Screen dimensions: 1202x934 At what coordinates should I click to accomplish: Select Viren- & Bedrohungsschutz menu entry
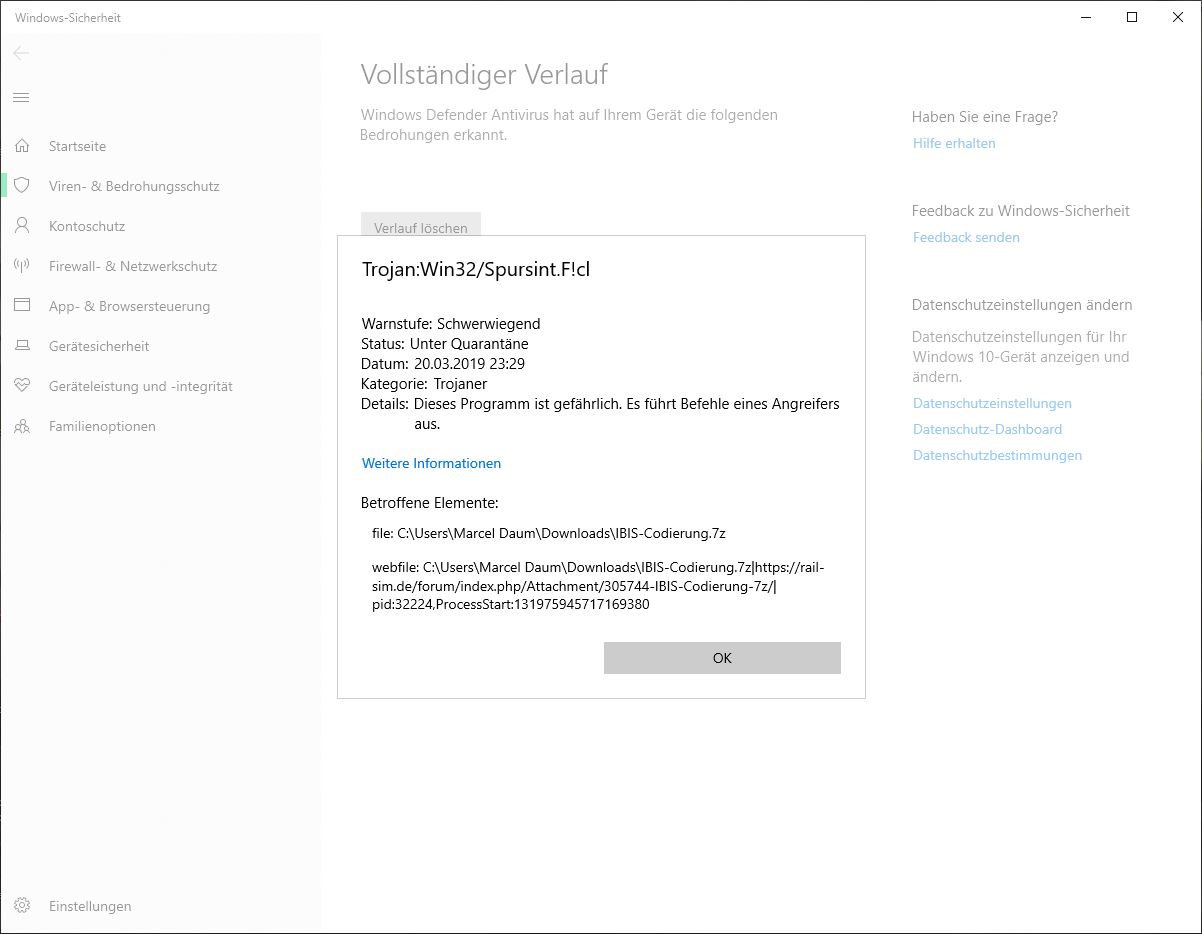(134, 186)
